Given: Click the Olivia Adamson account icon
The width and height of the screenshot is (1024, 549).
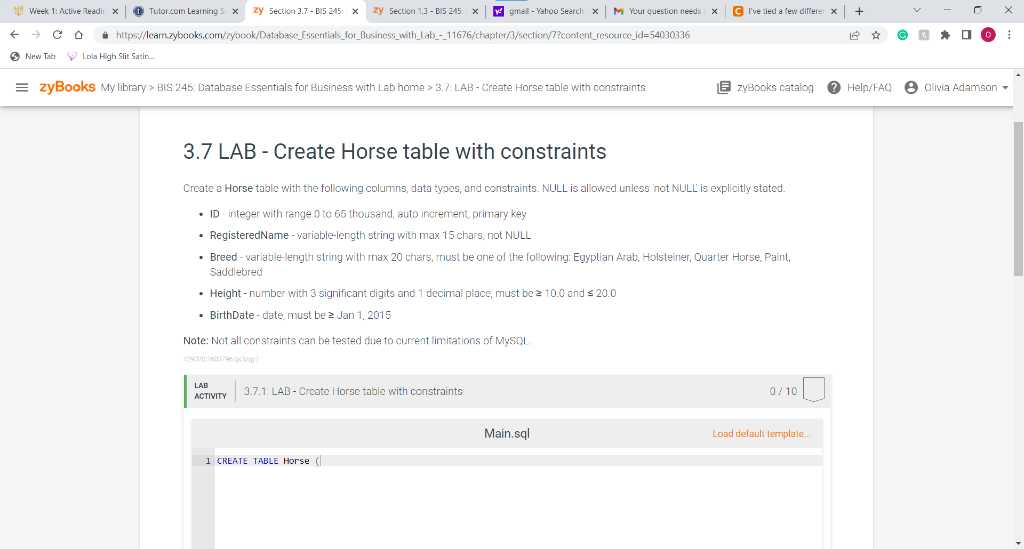Looking at the screenshot, I should pos(911,87).
